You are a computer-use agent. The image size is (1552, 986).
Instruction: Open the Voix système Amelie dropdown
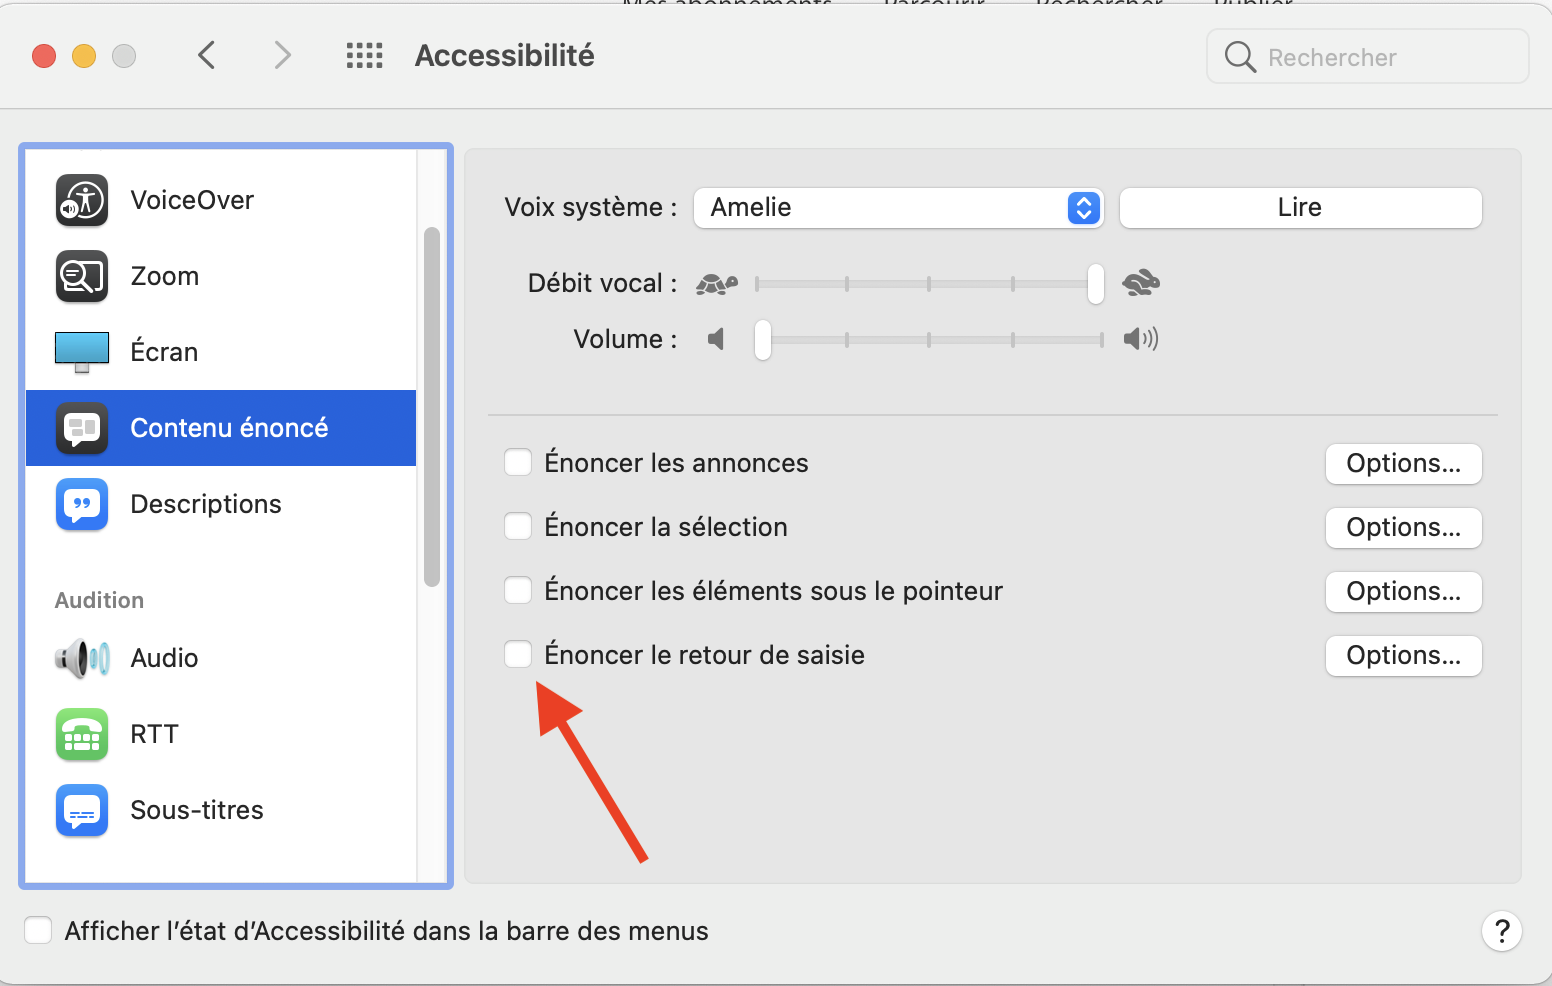coord(898,208)
